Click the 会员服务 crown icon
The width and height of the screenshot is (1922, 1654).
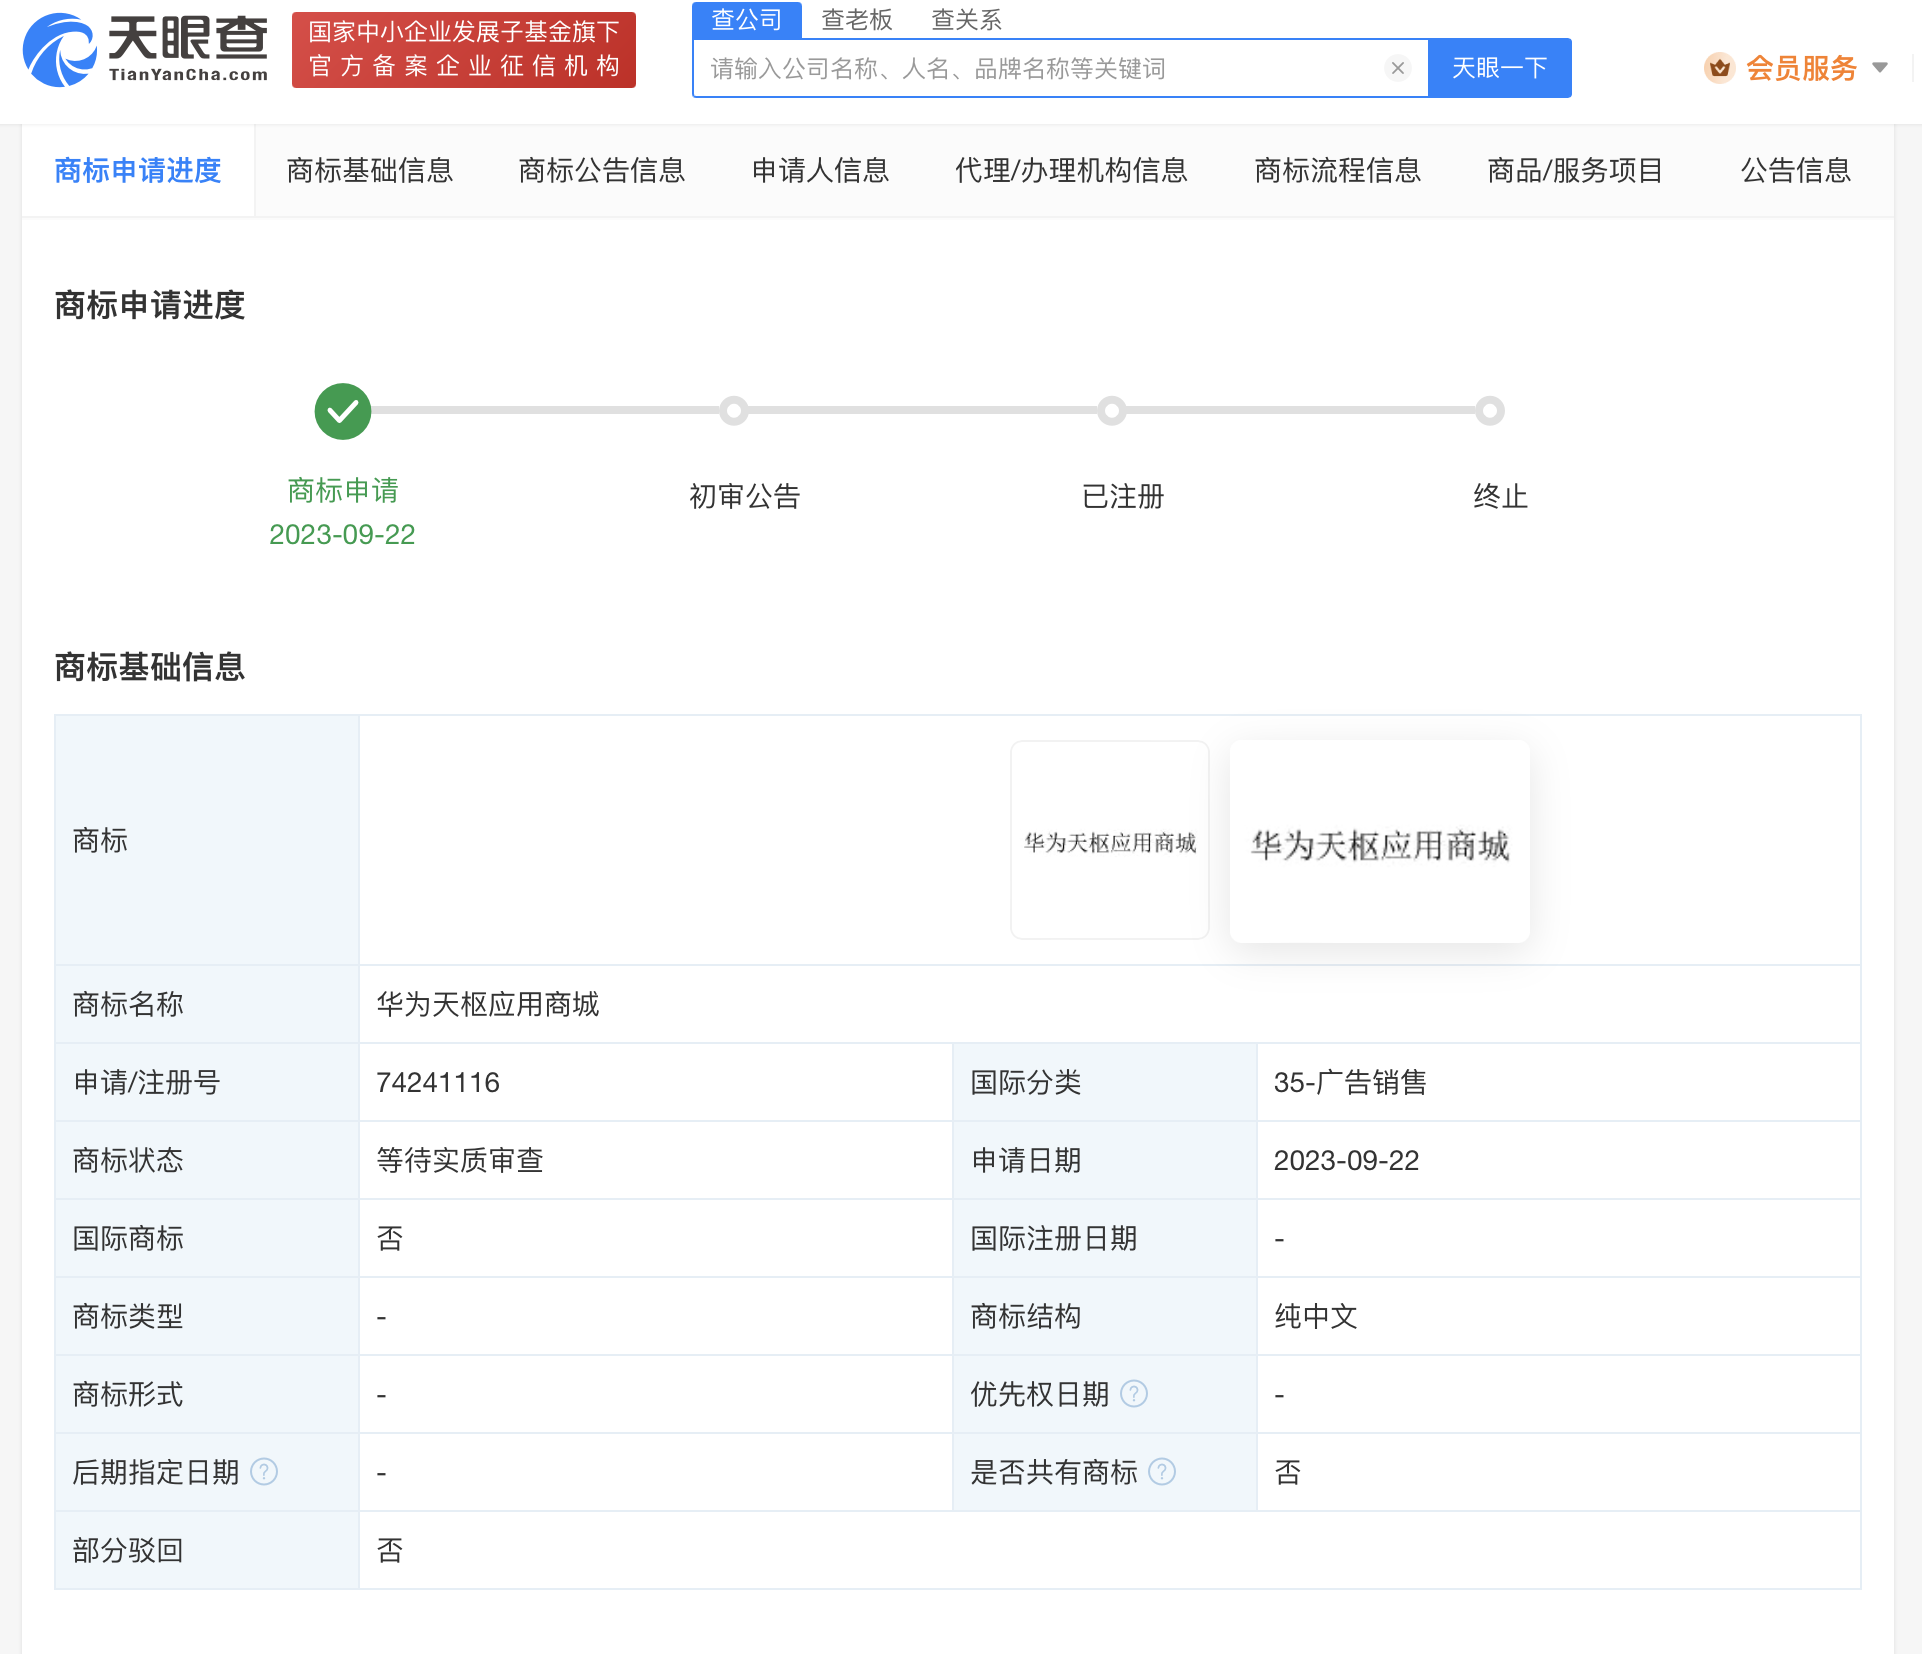(x=1719, y=68)
